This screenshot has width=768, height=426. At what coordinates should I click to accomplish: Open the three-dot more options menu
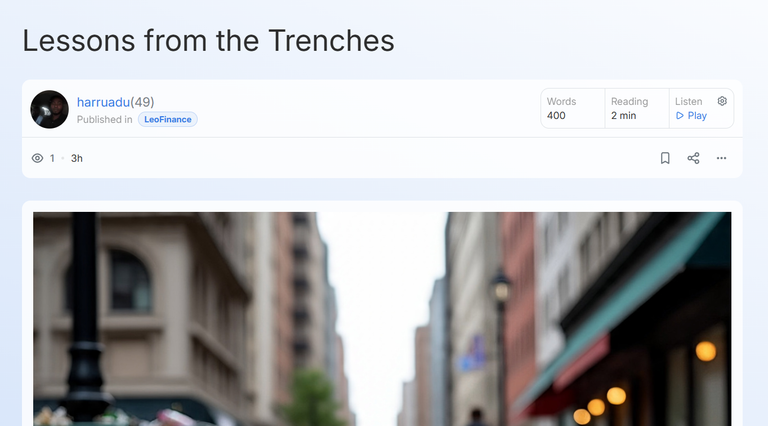(x=721, y=158)
